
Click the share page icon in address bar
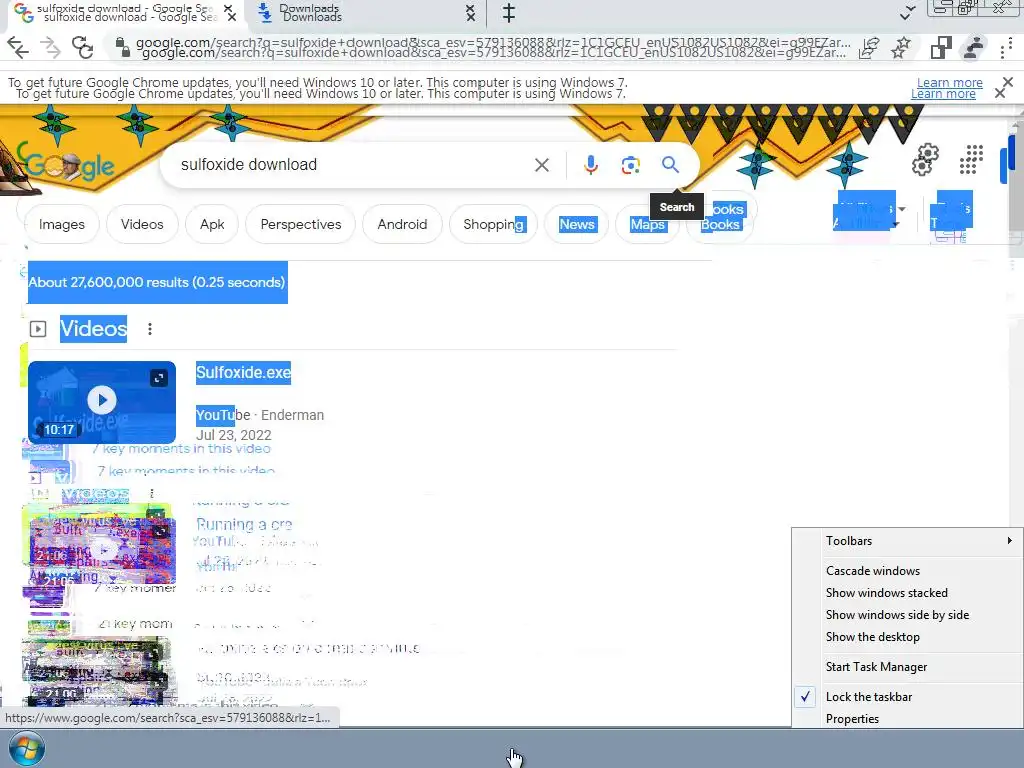(869, 48)
